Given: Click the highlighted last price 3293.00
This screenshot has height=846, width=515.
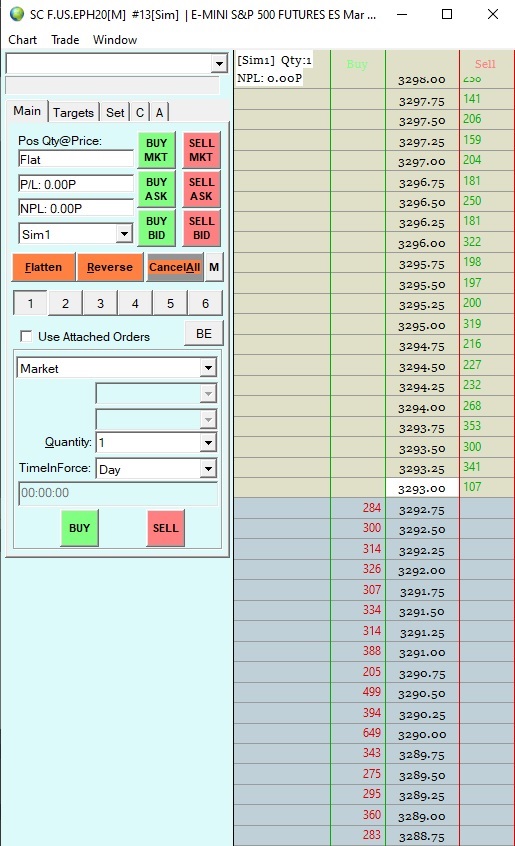Looking at the screenshot, I should 422,488.
